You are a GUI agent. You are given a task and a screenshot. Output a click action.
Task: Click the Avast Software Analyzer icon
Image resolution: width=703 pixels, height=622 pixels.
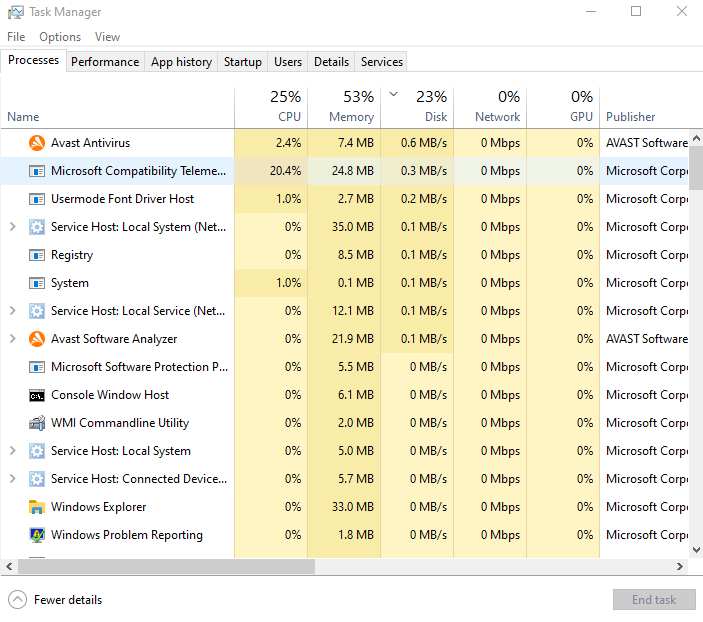click(37, 339)
